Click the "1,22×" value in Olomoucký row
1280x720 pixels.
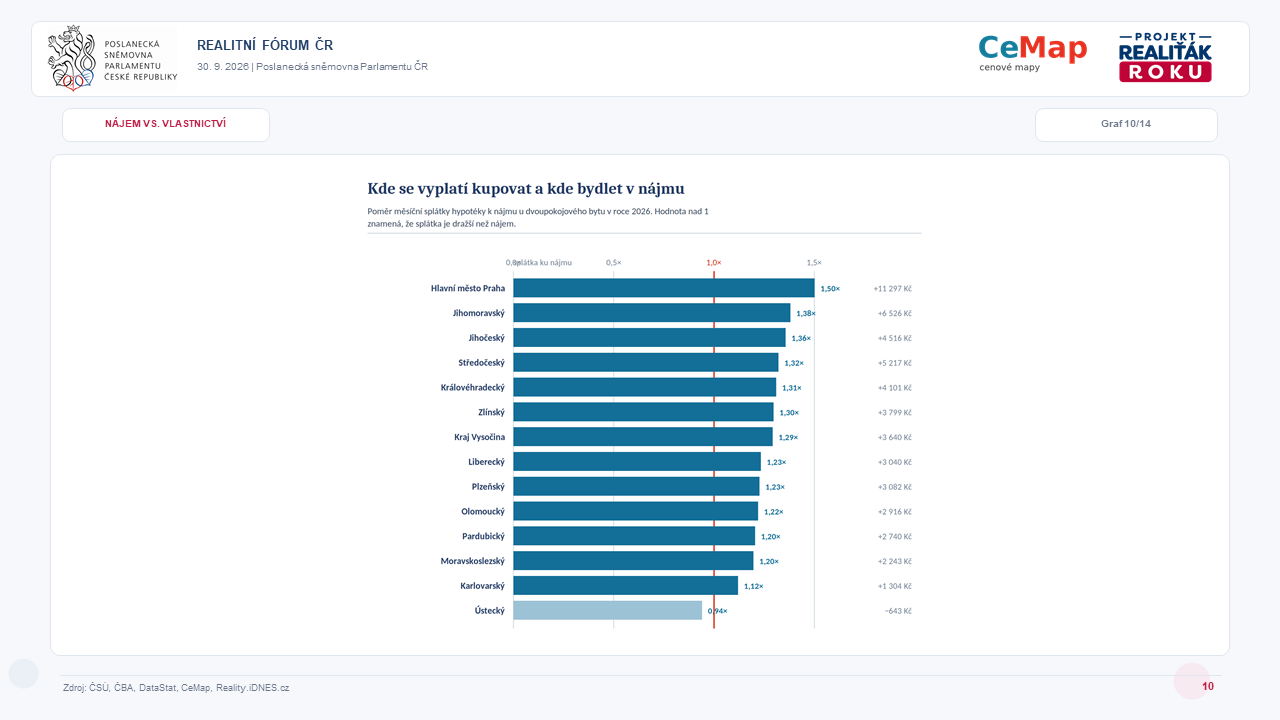pyautogui.click(x=774, y=512)
